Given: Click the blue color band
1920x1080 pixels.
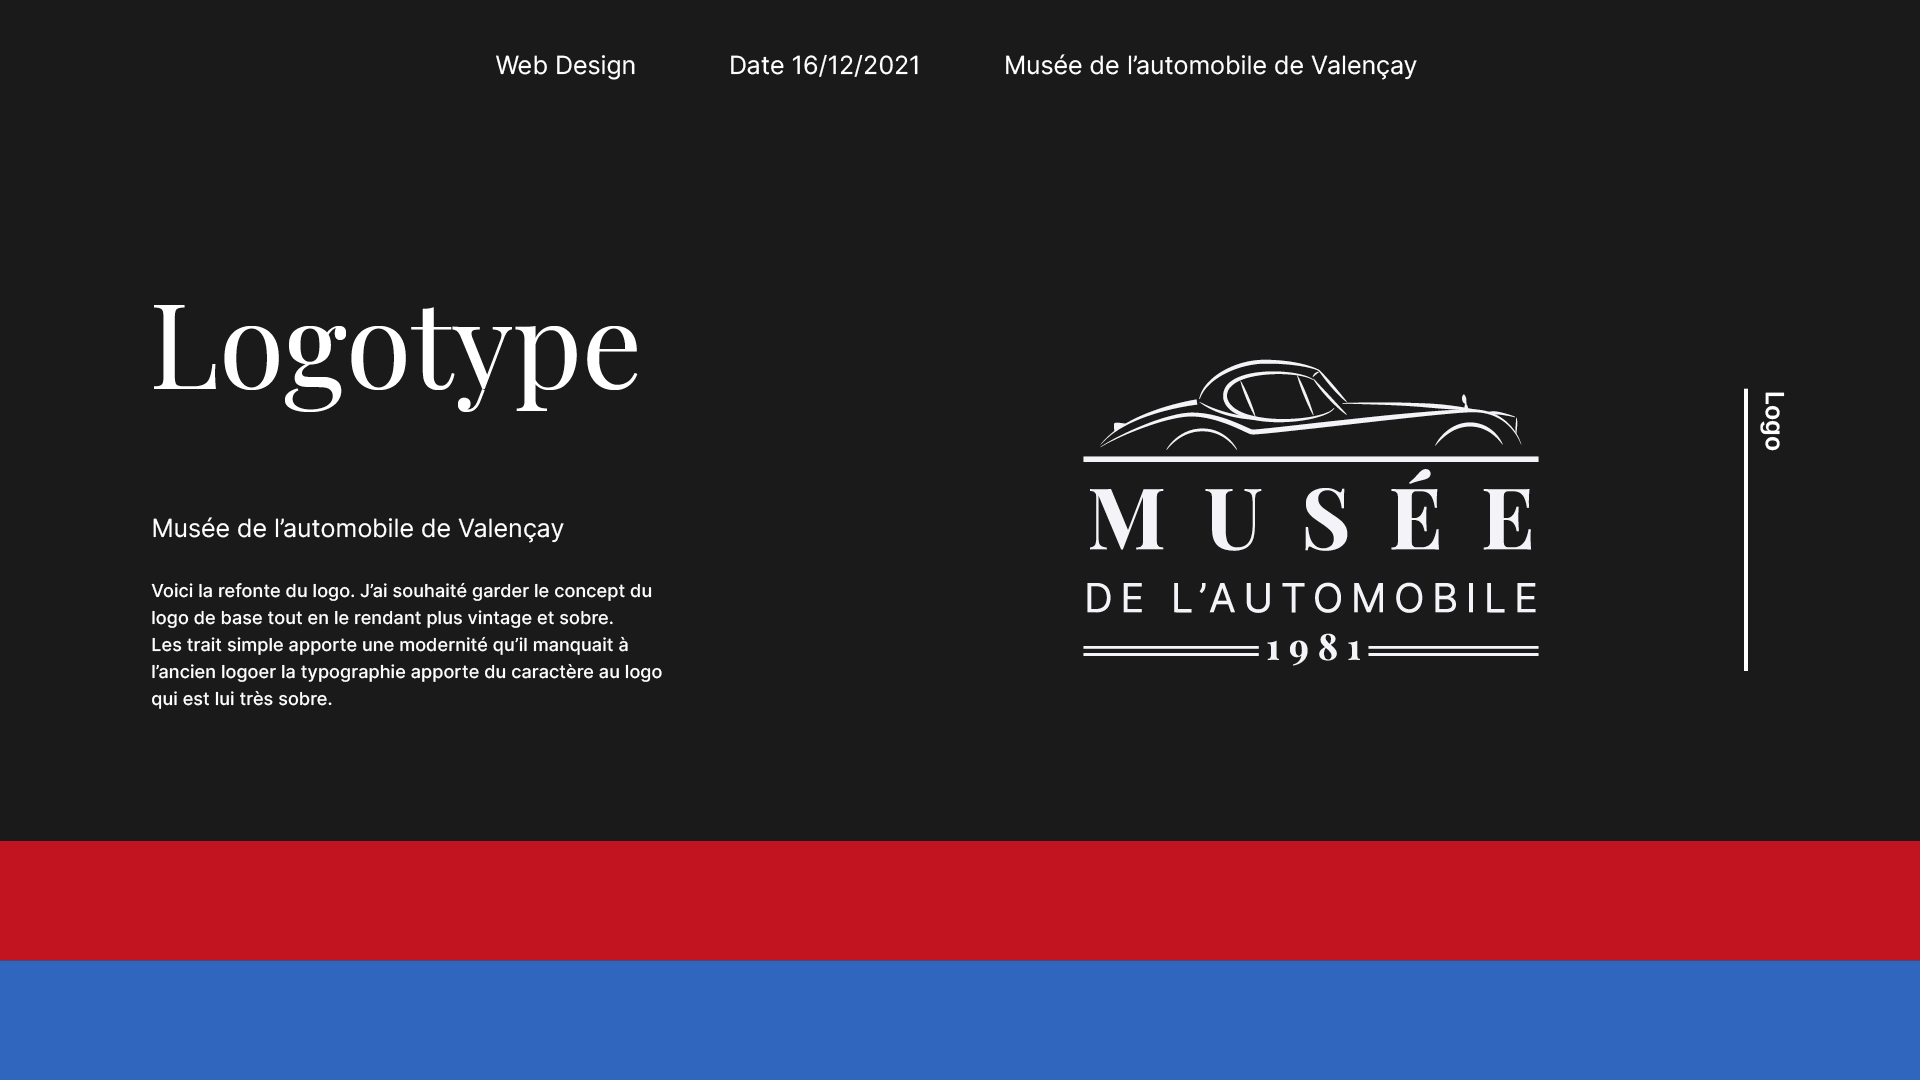Looking at the screenshot, I should (x=960, y=1020).
